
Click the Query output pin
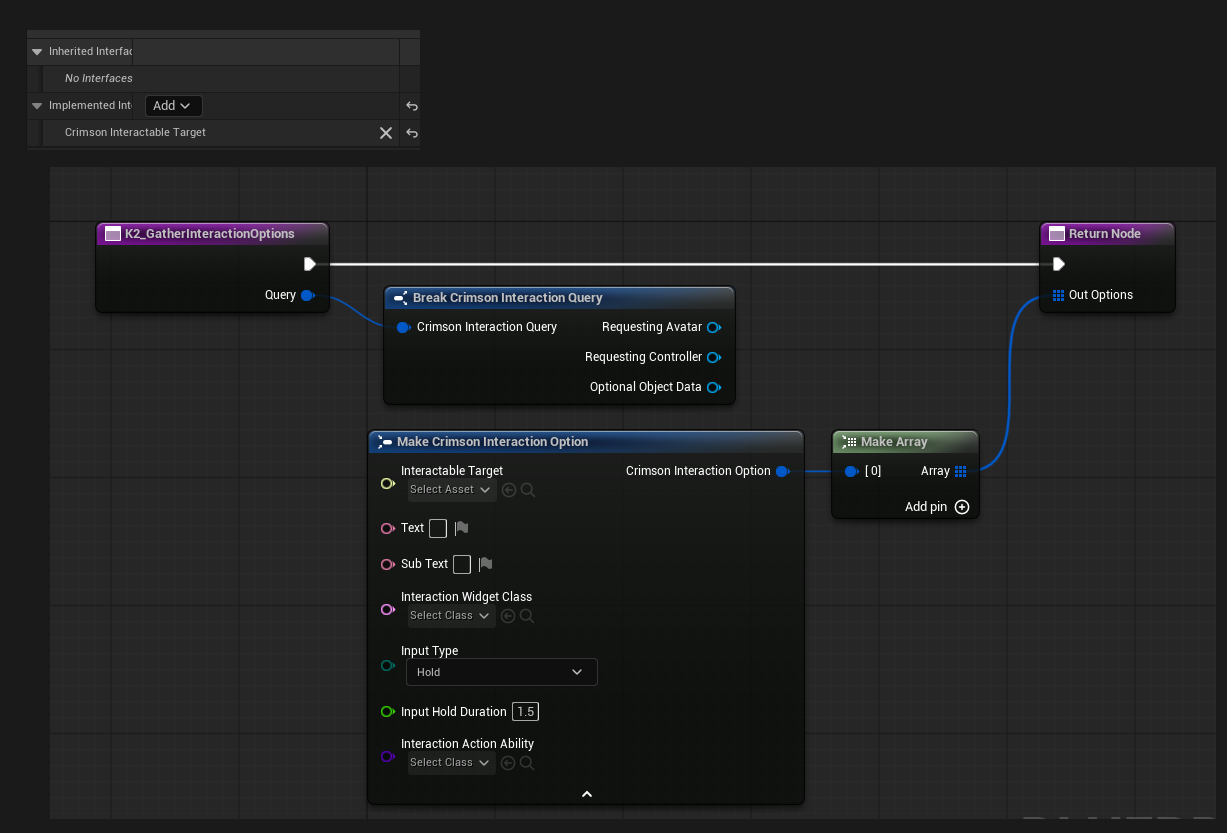pyautogui.click(x=308, y=295)
